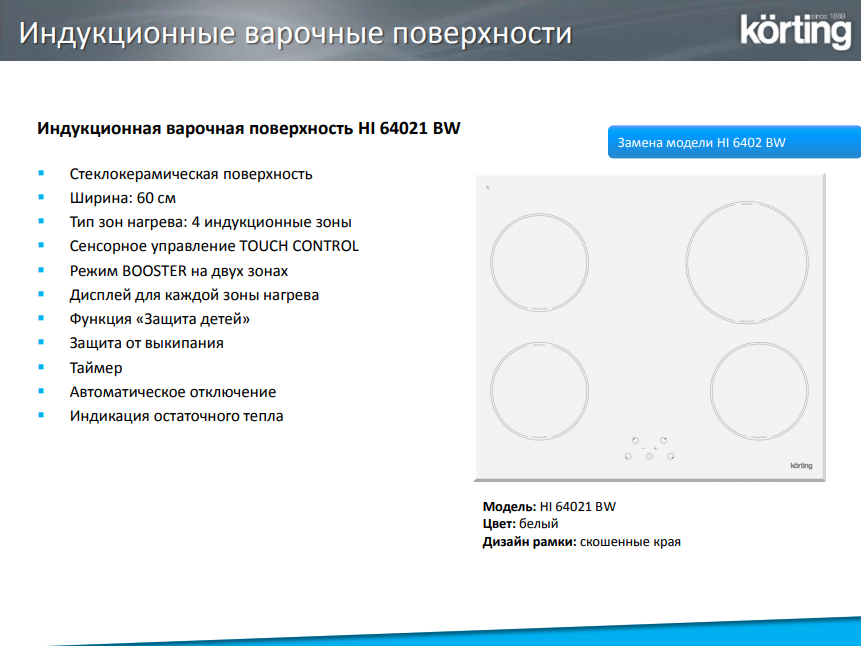Click the slide title 'Индукционные варочные поверхности'
Image resolution: width=861 pixels, height=646 pixels.
pyautogui.click(x=296, y=33)
